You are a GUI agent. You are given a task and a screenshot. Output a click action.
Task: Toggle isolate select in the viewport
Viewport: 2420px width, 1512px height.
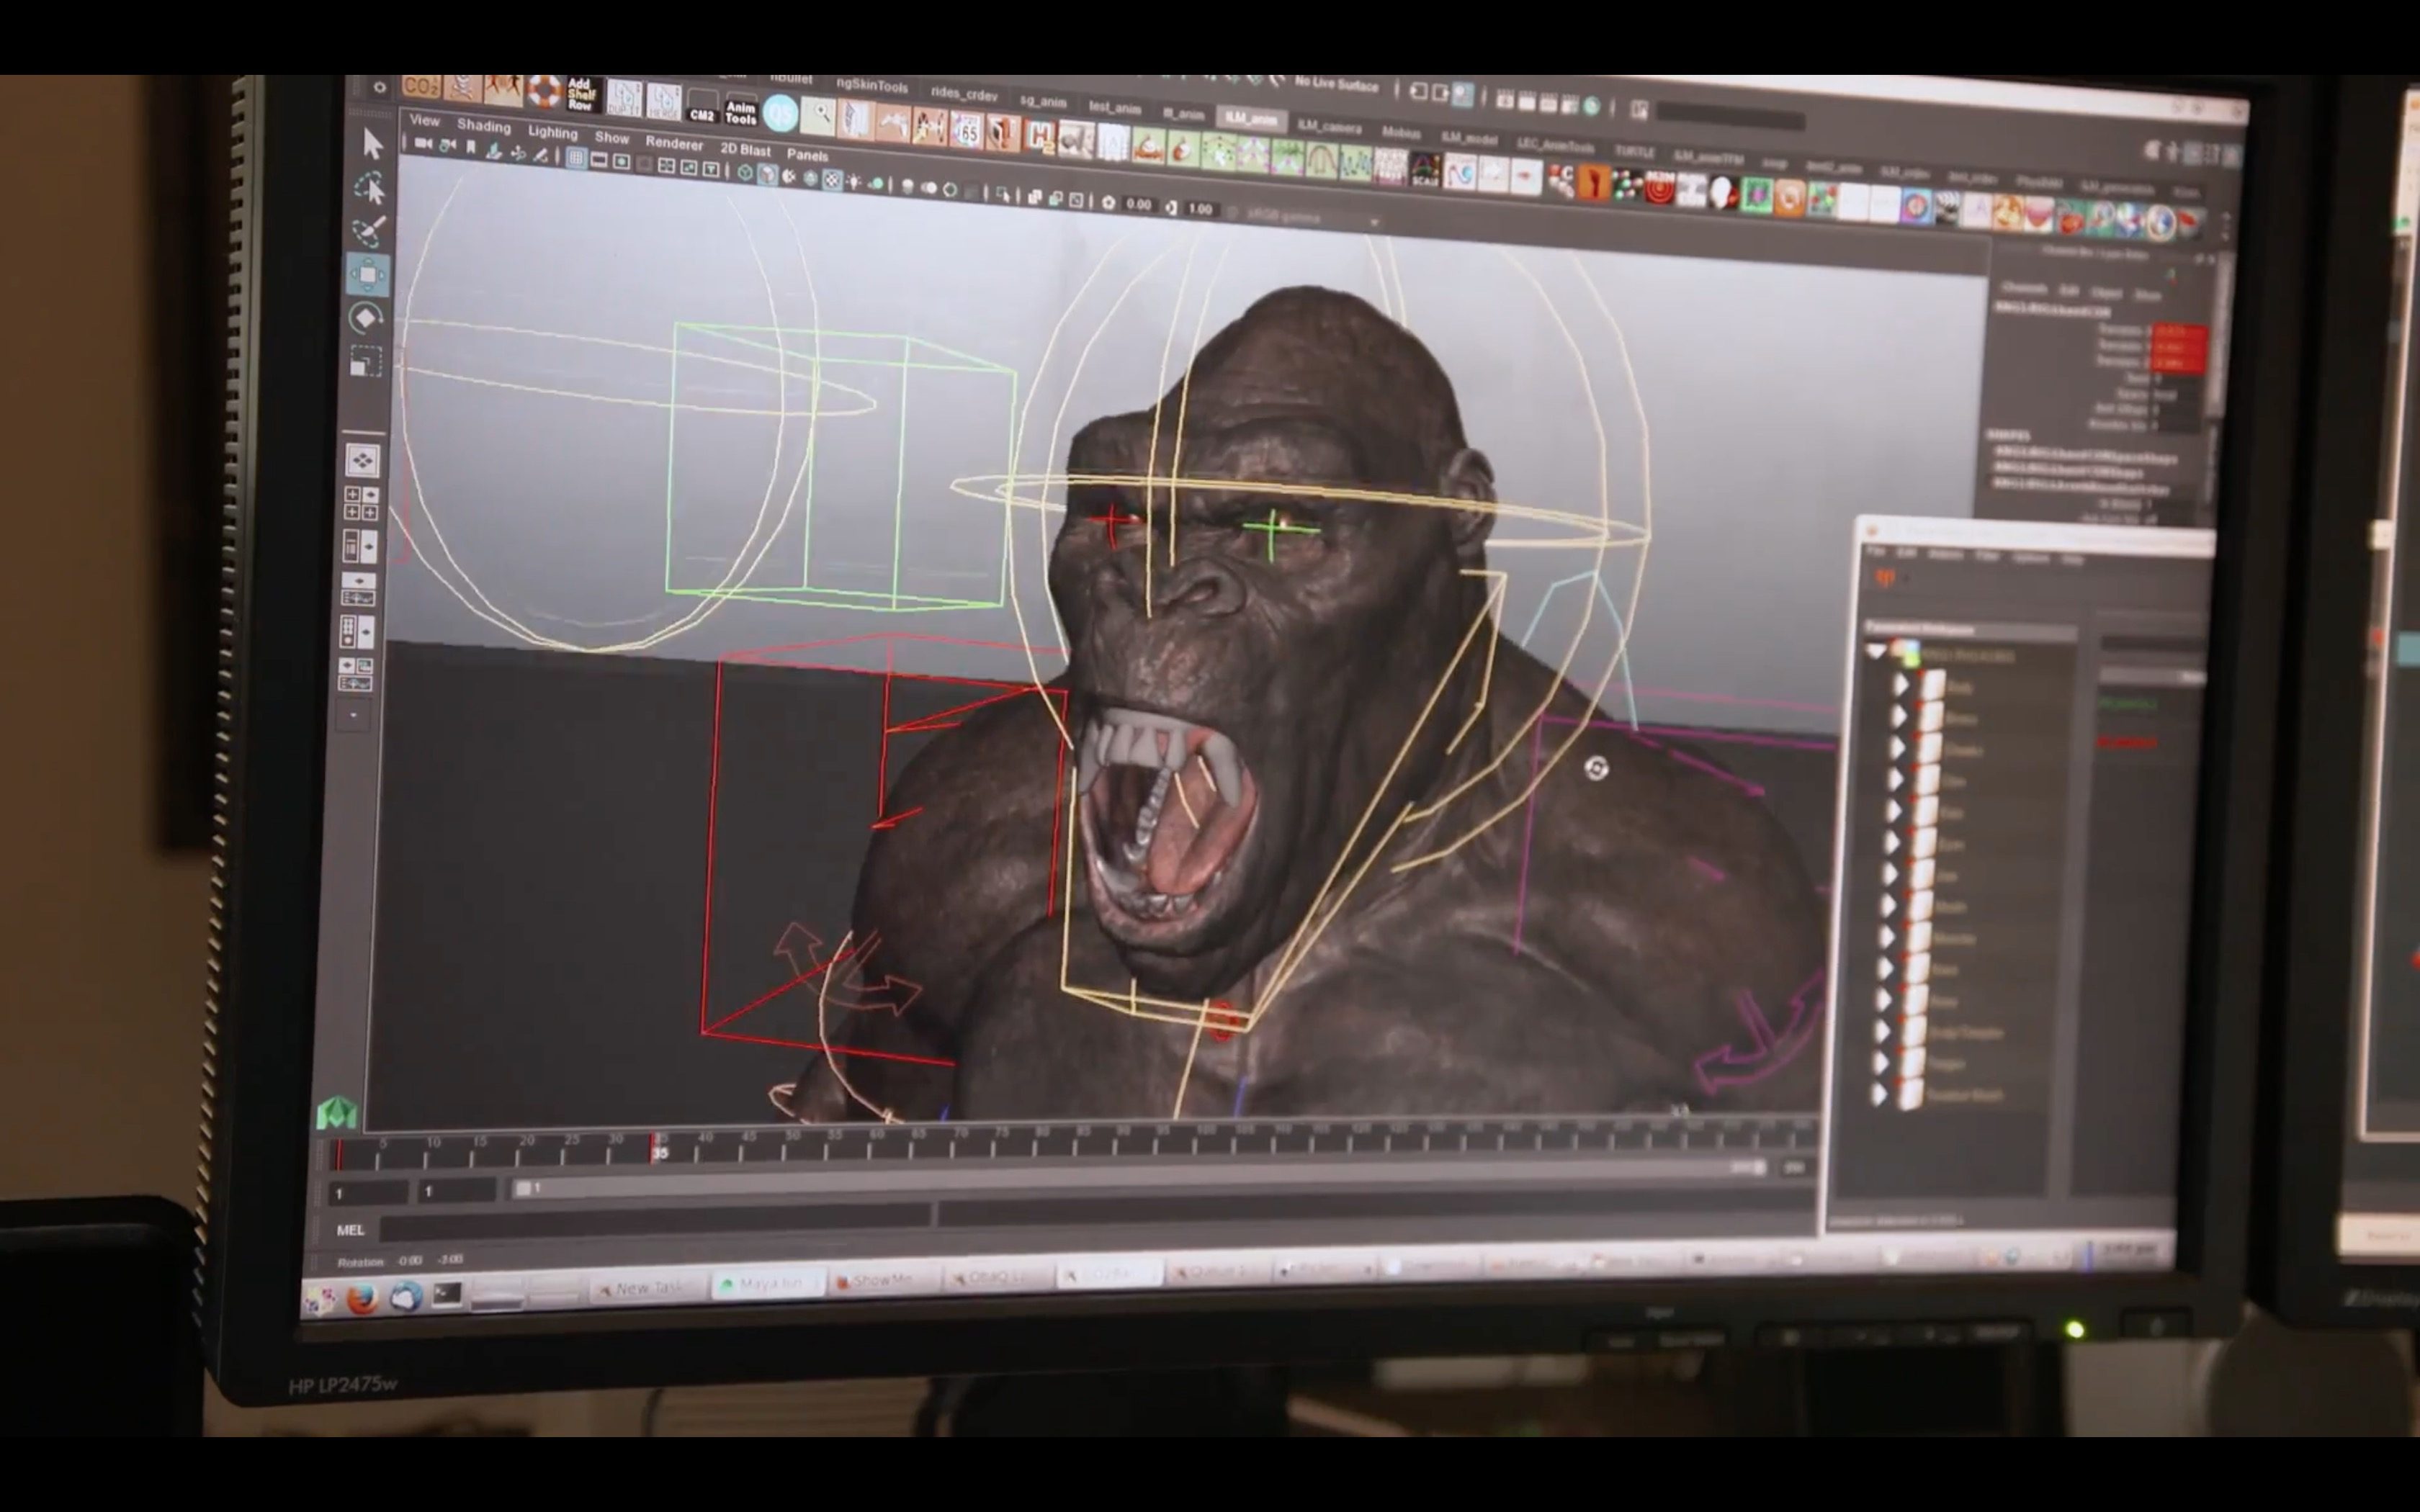1003,194
